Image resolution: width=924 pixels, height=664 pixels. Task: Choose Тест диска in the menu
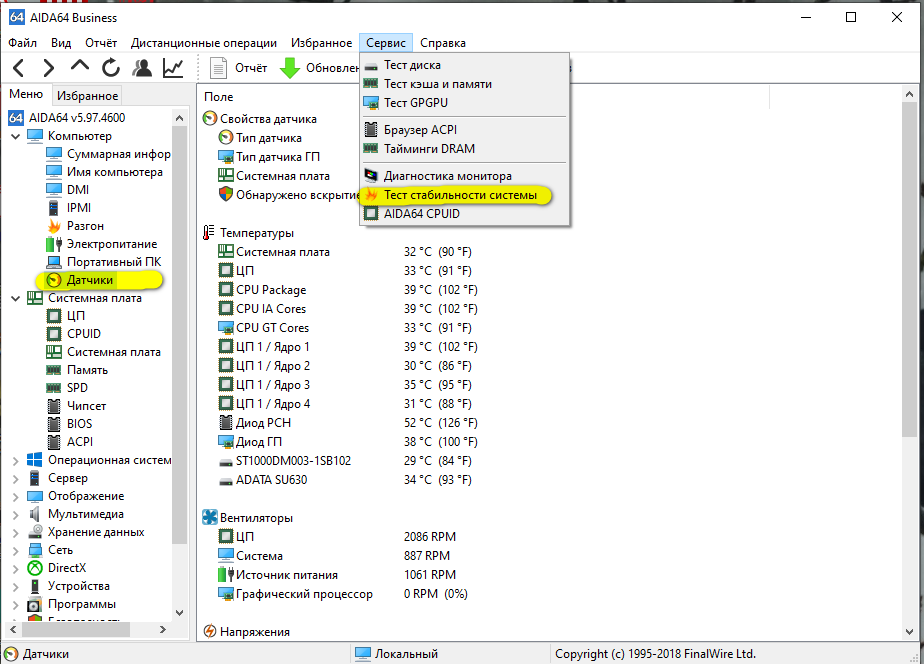[x=412, y=65]
